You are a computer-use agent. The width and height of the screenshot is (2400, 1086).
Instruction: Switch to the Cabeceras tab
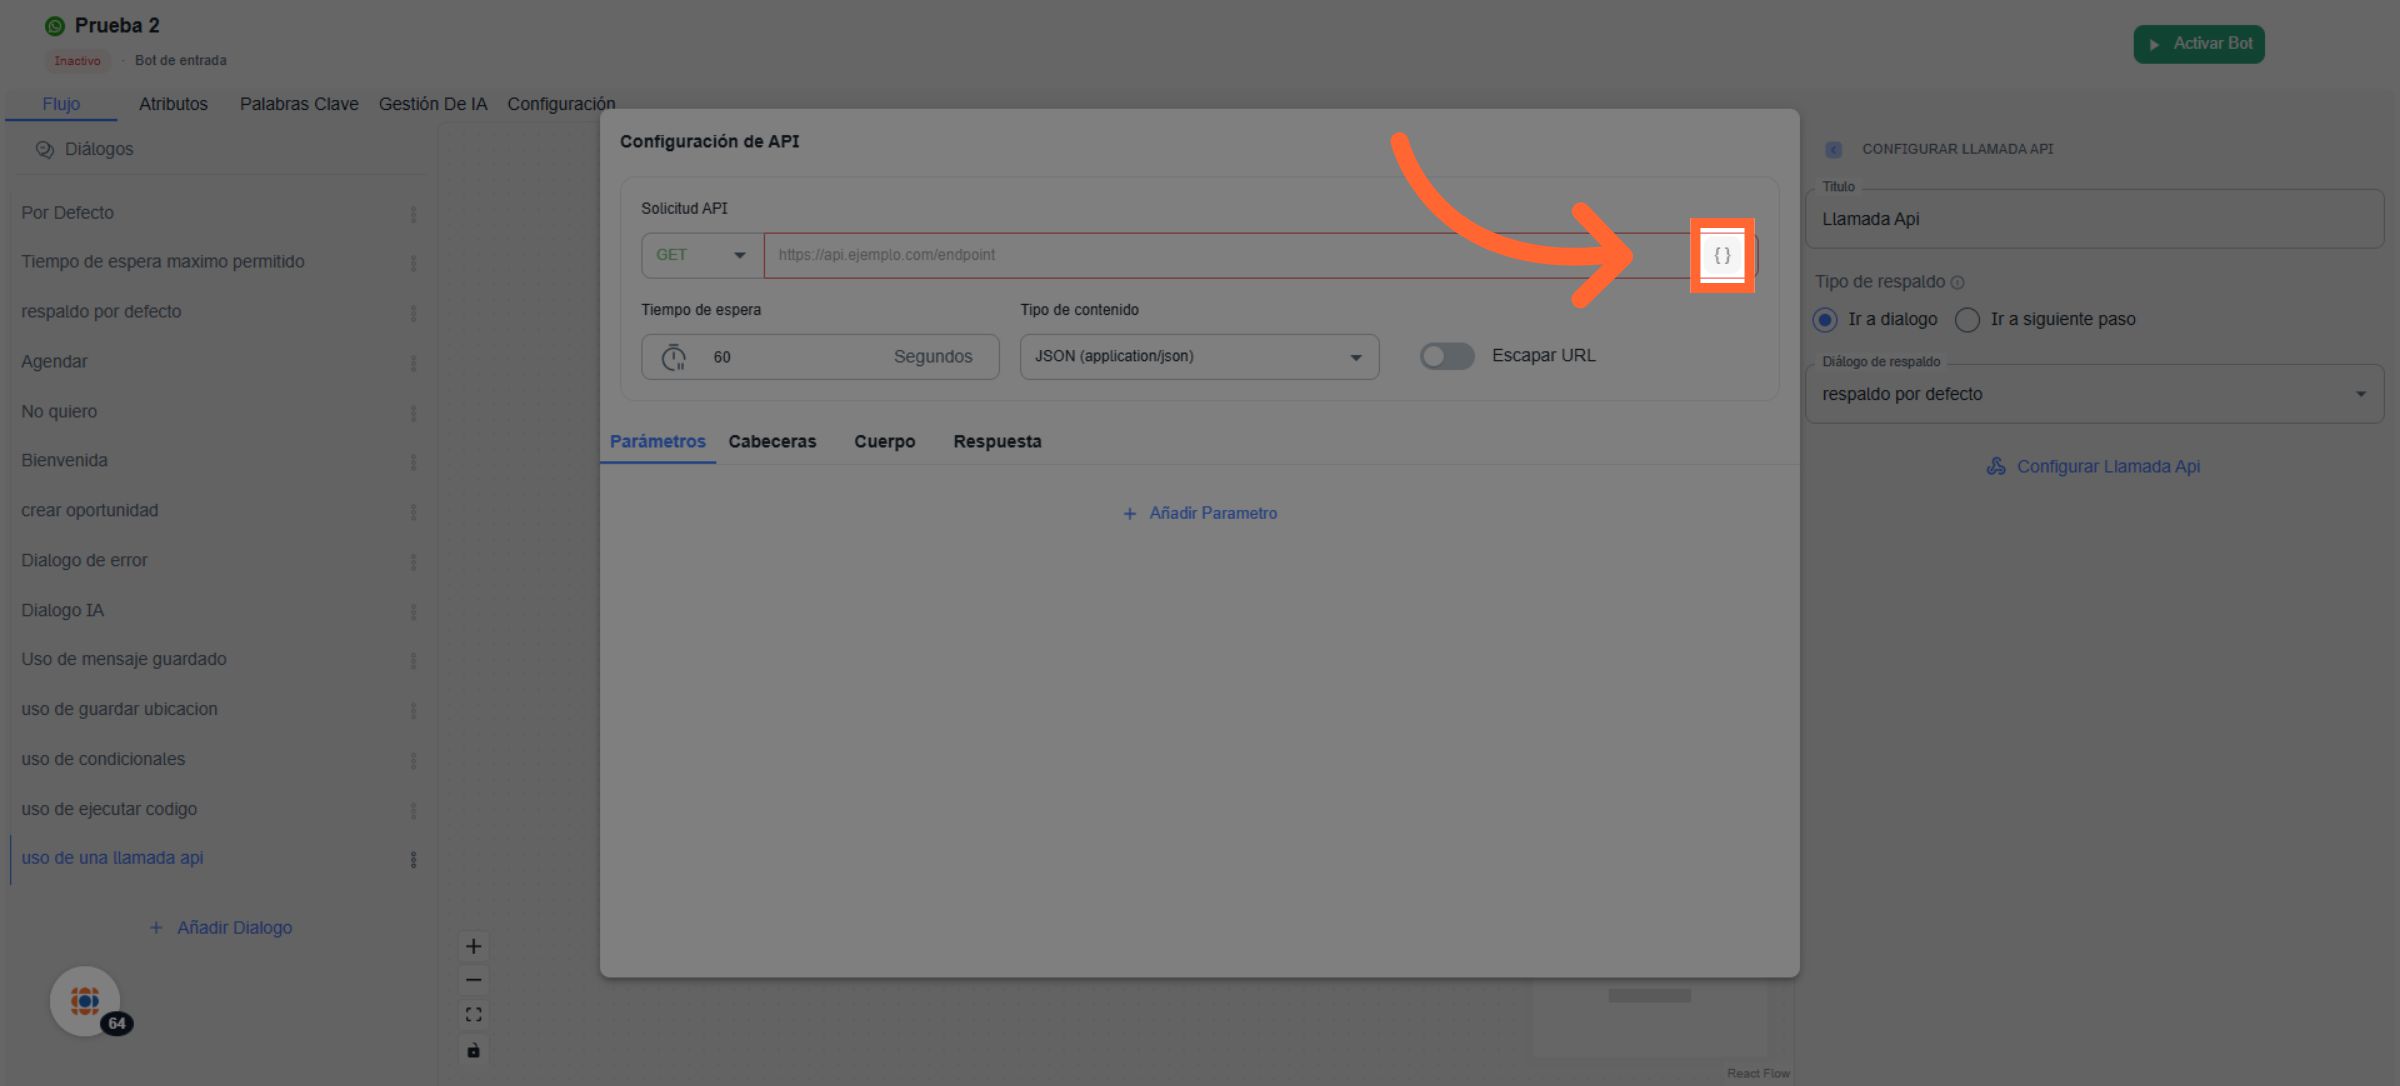click(x=772, y=441)
